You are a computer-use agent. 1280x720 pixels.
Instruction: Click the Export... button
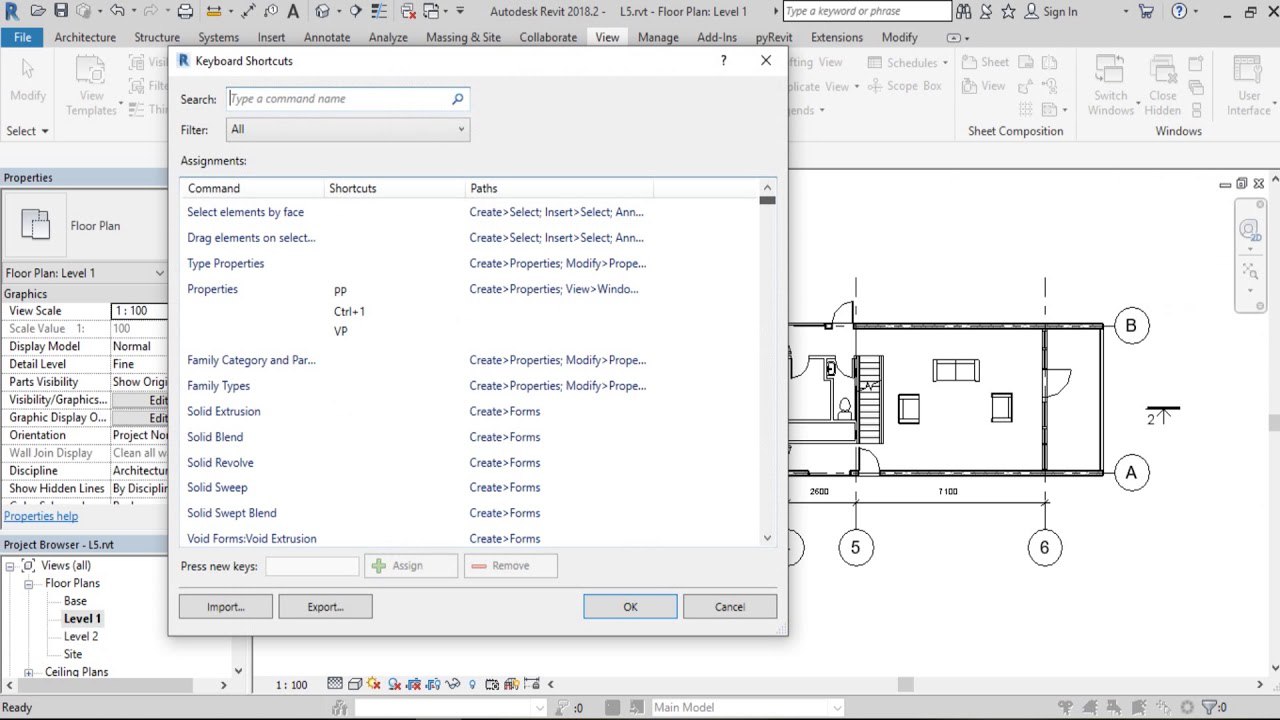(x=326, y=606)
